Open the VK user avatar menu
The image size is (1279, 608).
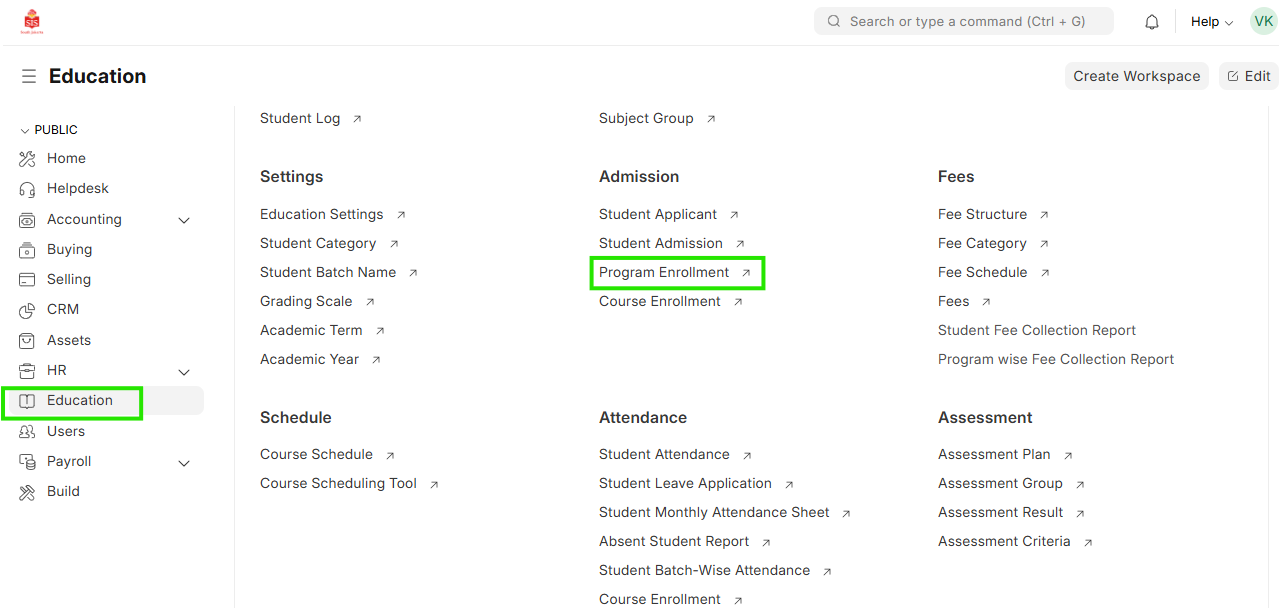click(x=1263, y=21)
